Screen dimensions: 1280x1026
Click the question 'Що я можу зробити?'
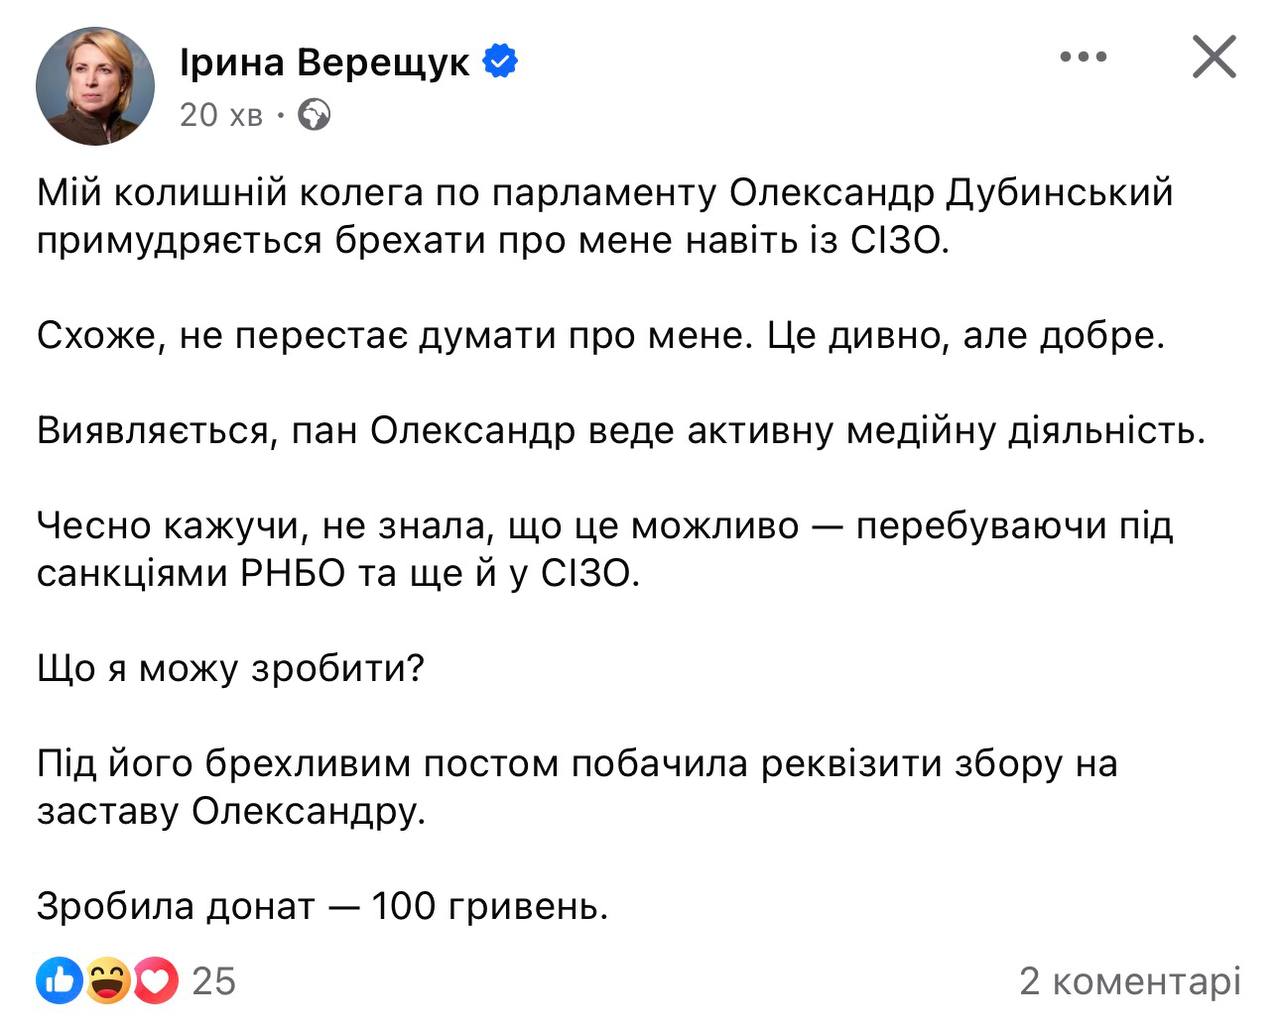click(x=231, y=668)
